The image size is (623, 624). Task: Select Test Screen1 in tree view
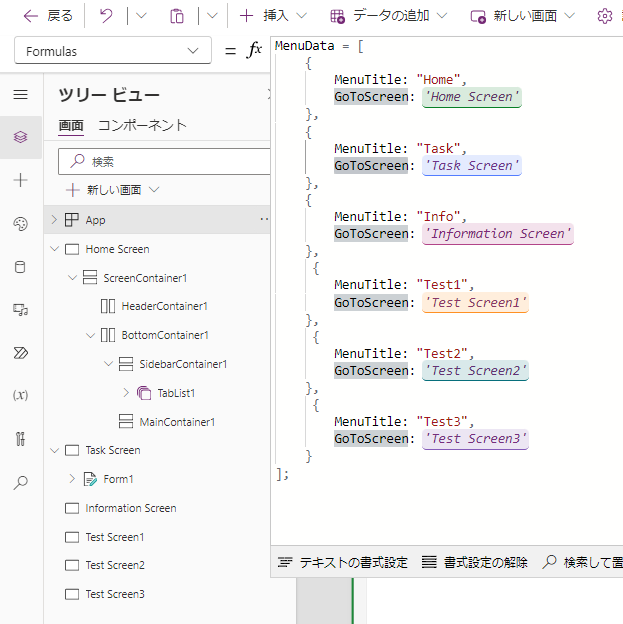[115, 537]
